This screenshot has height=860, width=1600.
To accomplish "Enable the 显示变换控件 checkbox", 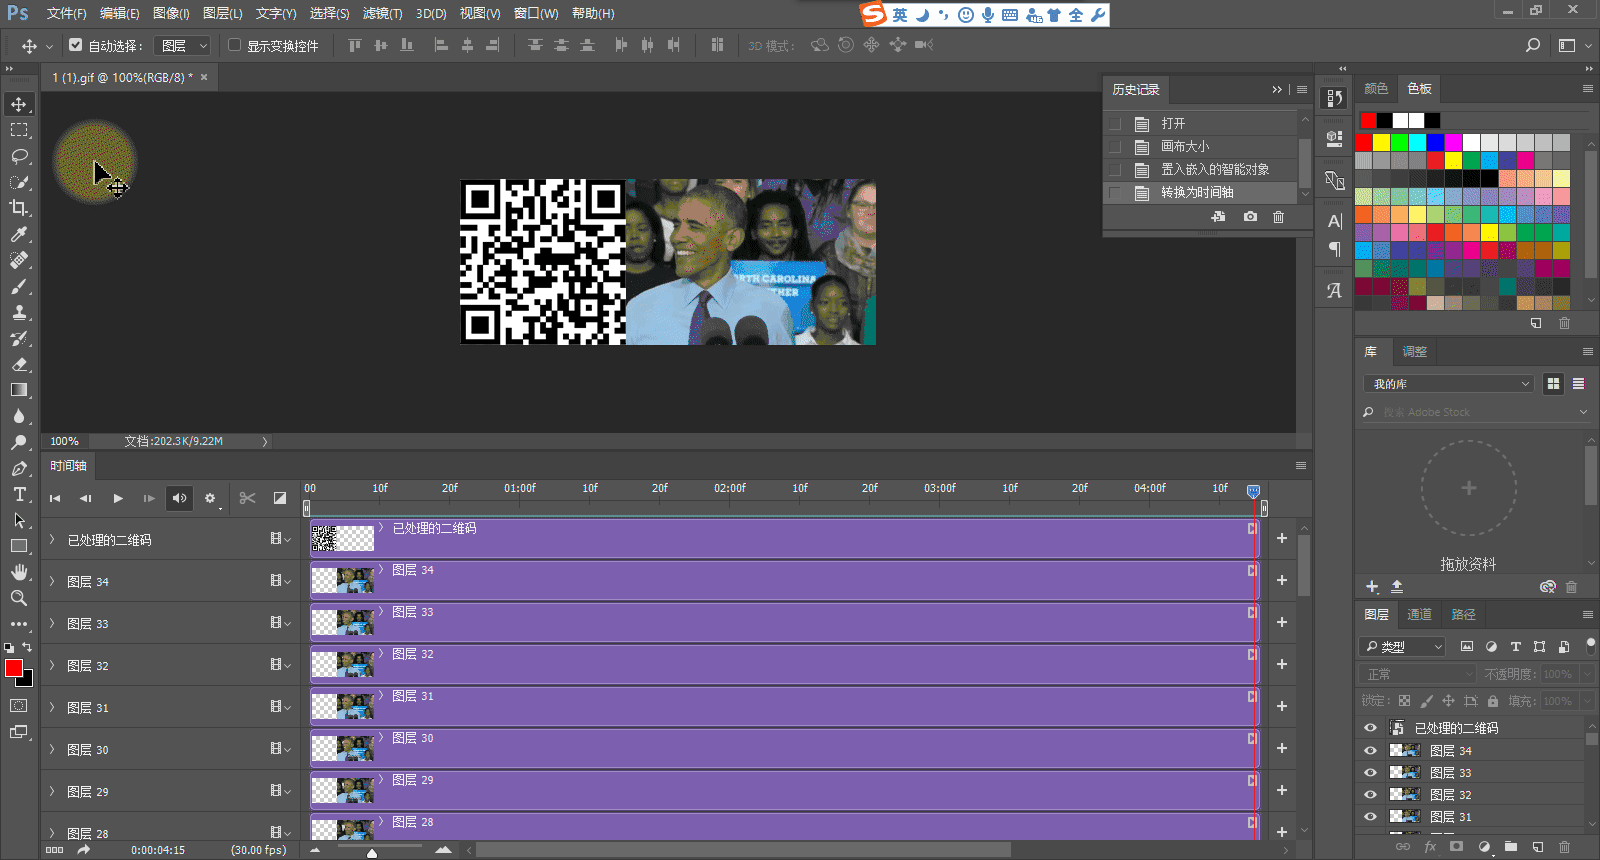I will [235, 45].
